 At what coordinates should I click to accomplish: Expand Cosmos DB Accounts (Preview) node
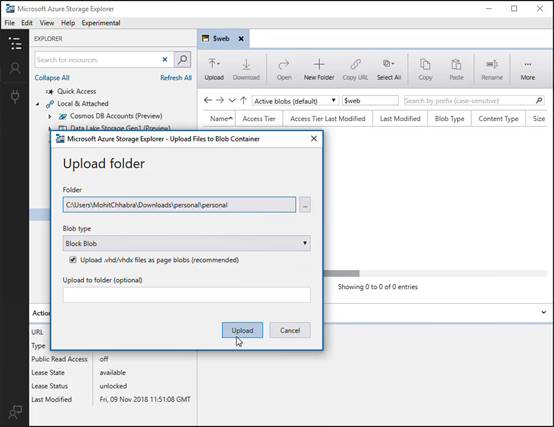[49, 116]
